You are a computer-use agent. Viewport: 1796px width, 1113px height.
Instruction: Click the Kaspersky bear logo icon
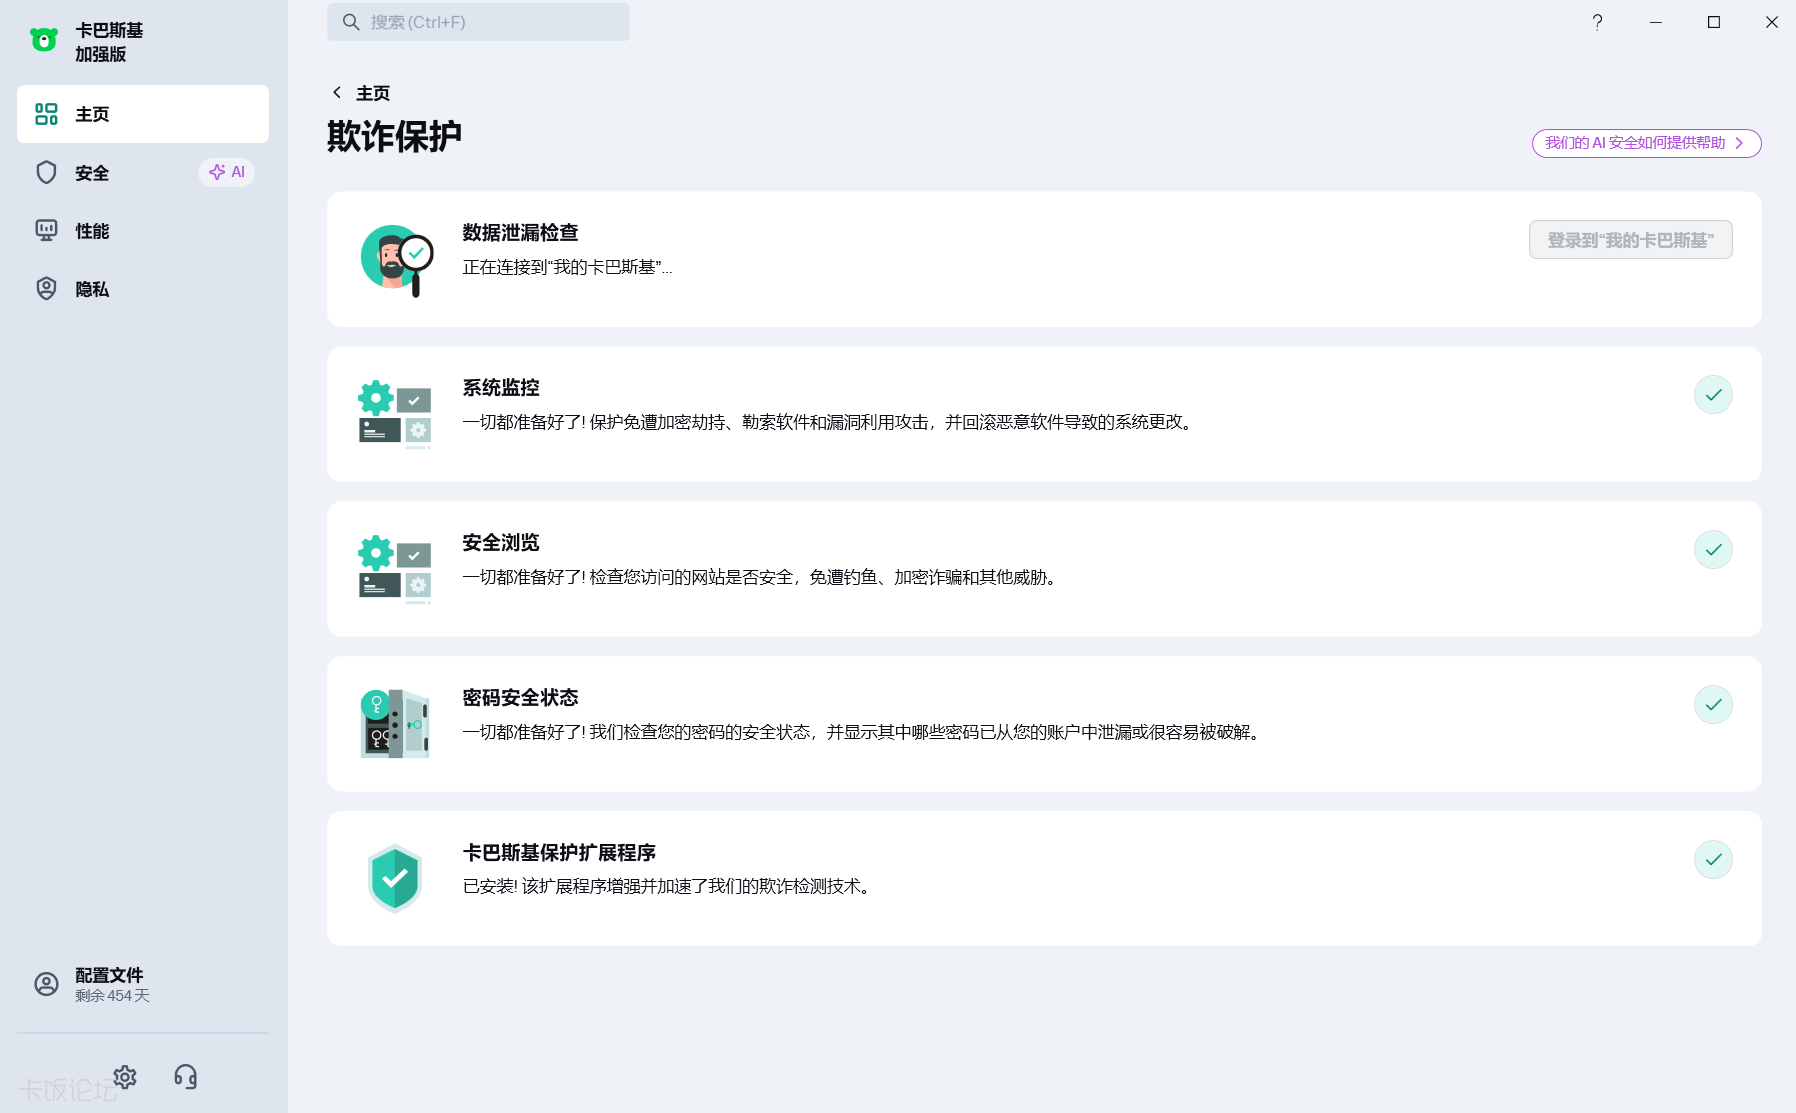(x=44, y=40)
